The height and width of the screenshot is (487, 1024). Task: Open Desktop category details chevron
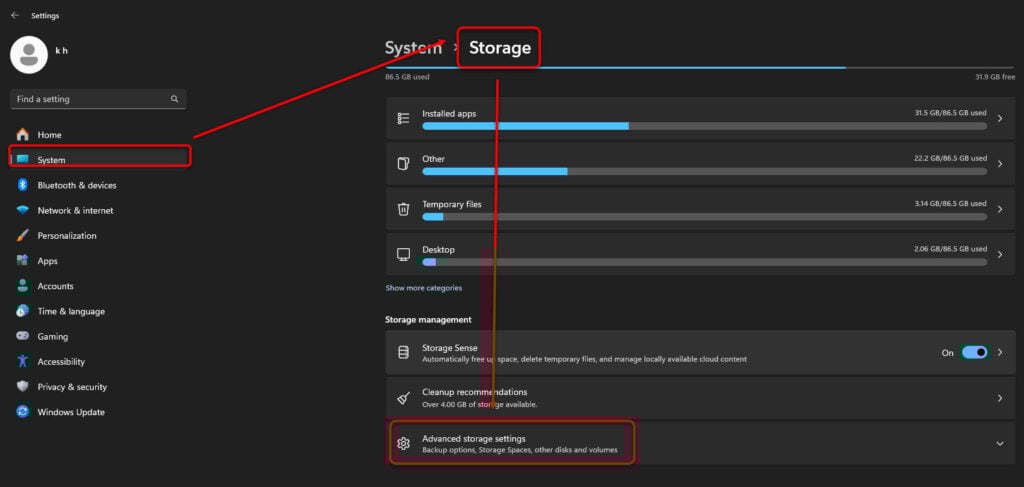tap(1000, 255)
